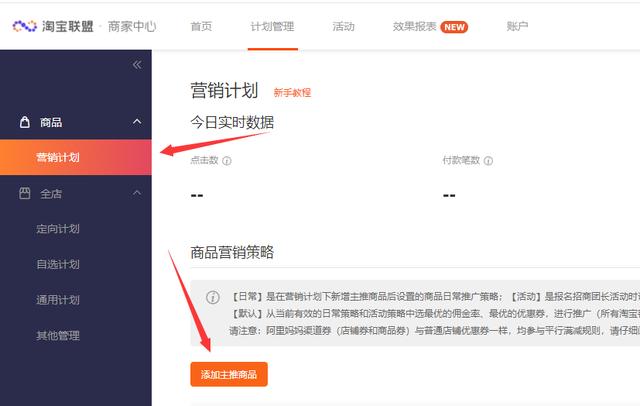The image size is (640, 406).
Task: Go to the 账户 tab
Action: (x=517, y=27)
